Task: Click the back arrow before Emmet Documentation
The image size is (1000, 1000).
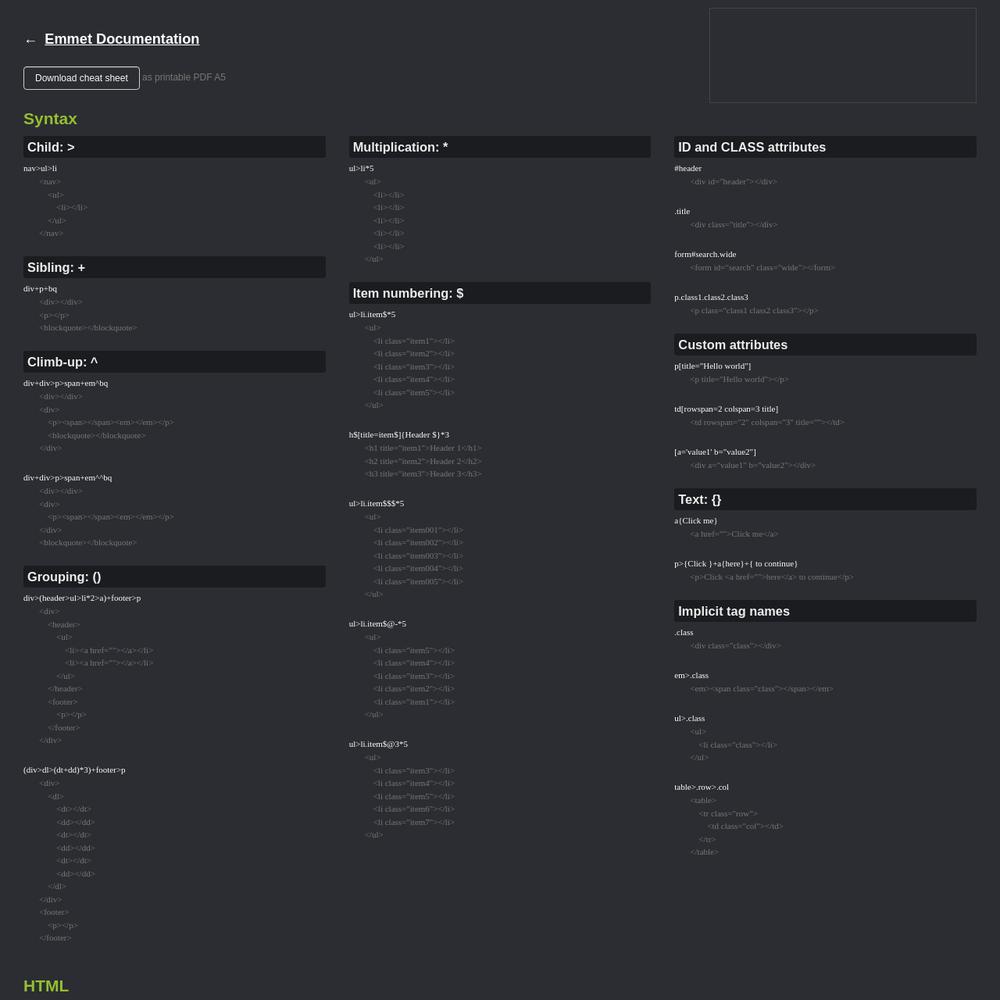Action: (30, 41)
